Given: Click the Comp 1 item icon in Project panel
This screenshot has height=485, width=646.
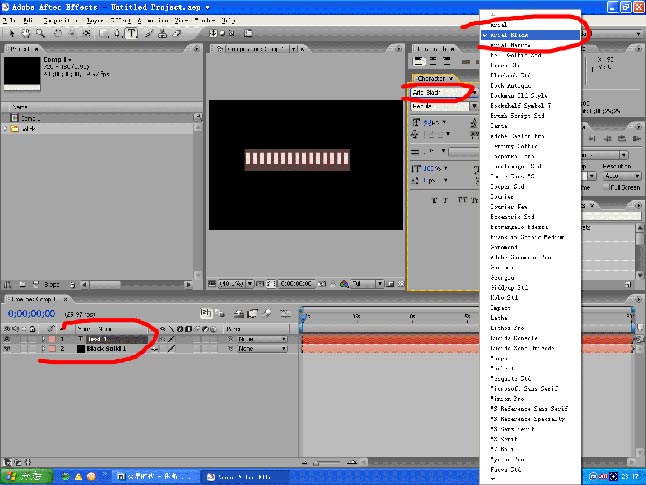Looking at the screenshot, I should tap(15, 118).
